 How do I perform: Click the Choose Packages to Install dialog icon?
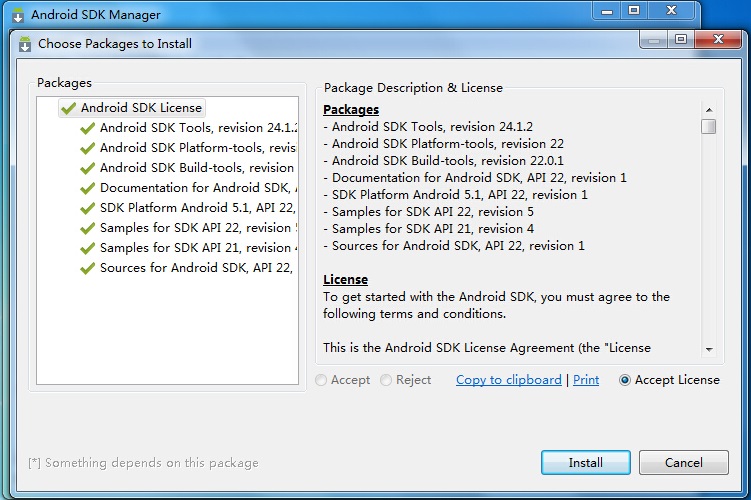(x=25, y=44)
